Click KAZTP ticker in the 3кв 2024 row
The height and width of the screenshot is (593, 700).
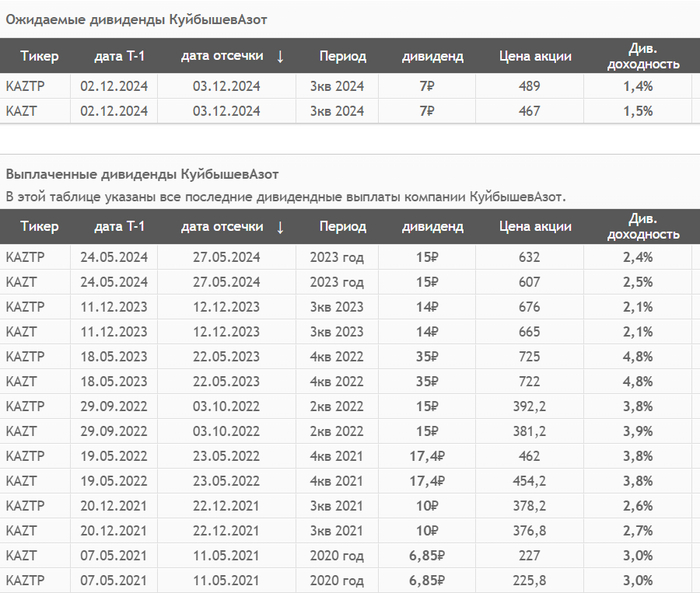point(25,86)
